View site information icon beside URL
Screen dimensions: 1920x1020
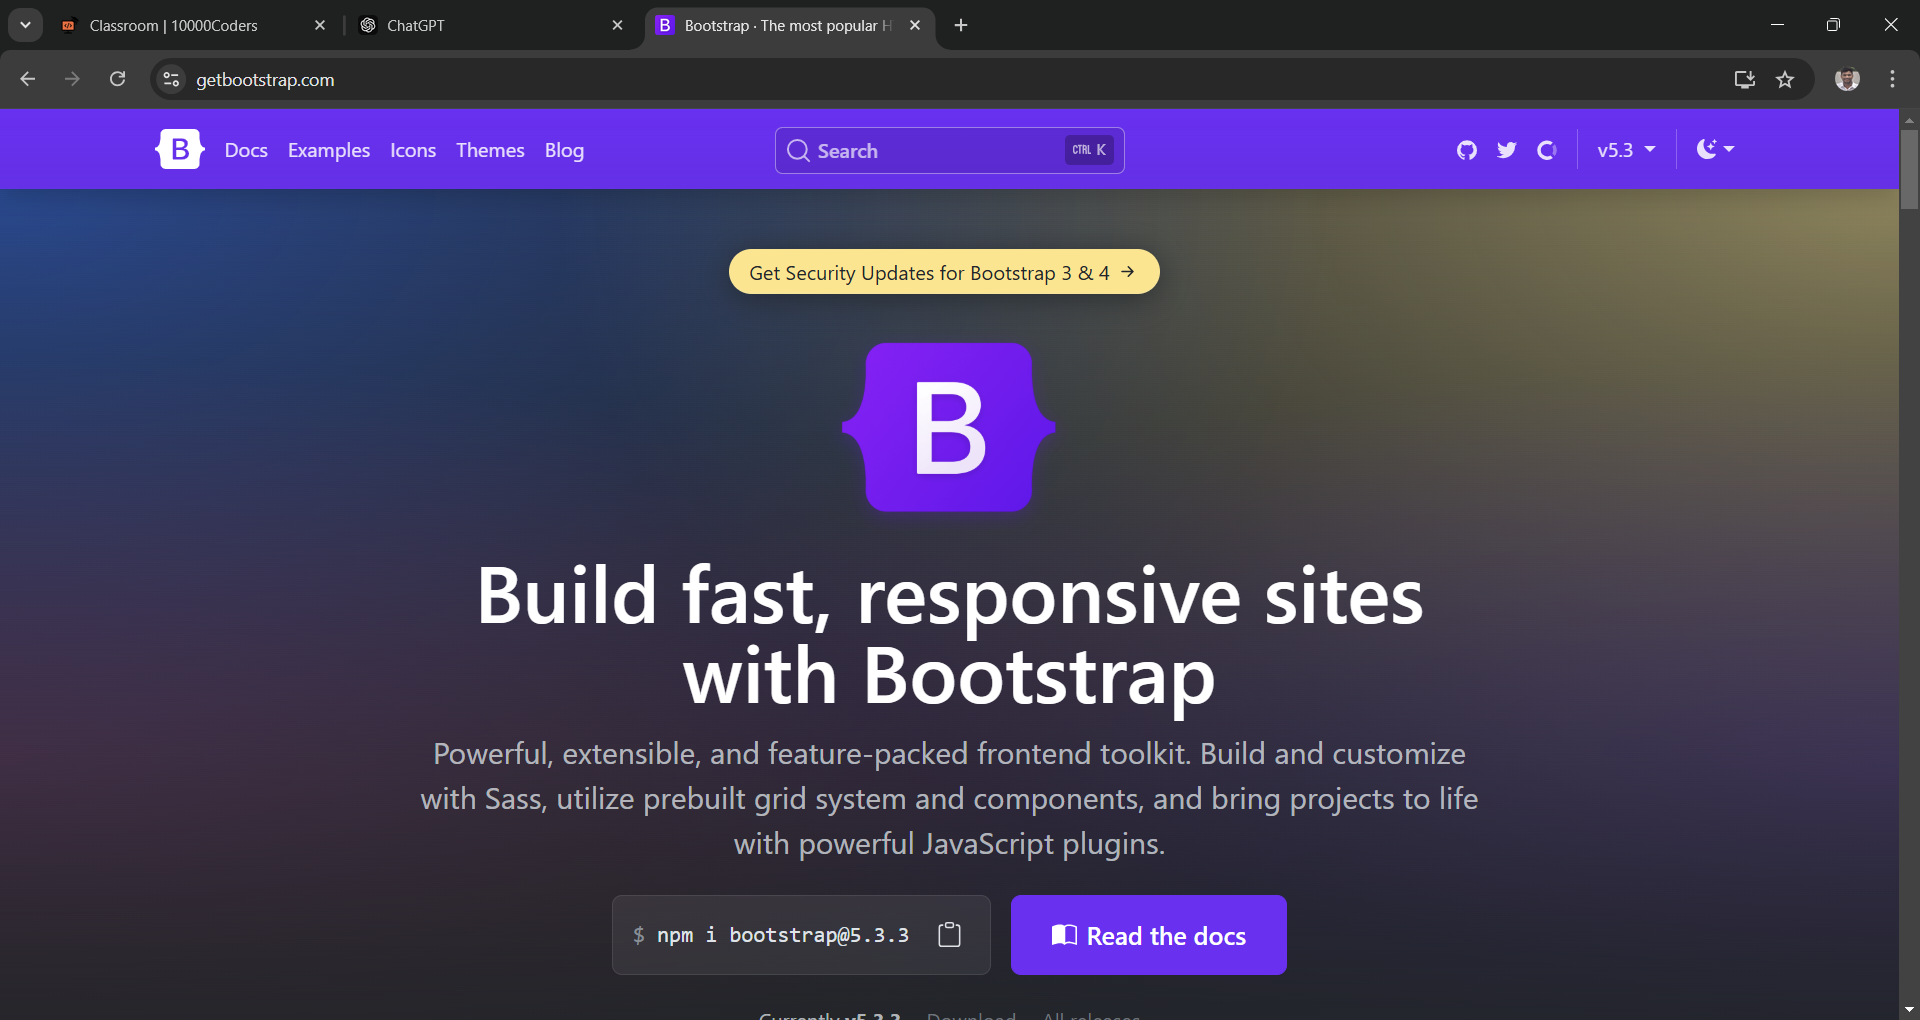(x=172, y=80)
